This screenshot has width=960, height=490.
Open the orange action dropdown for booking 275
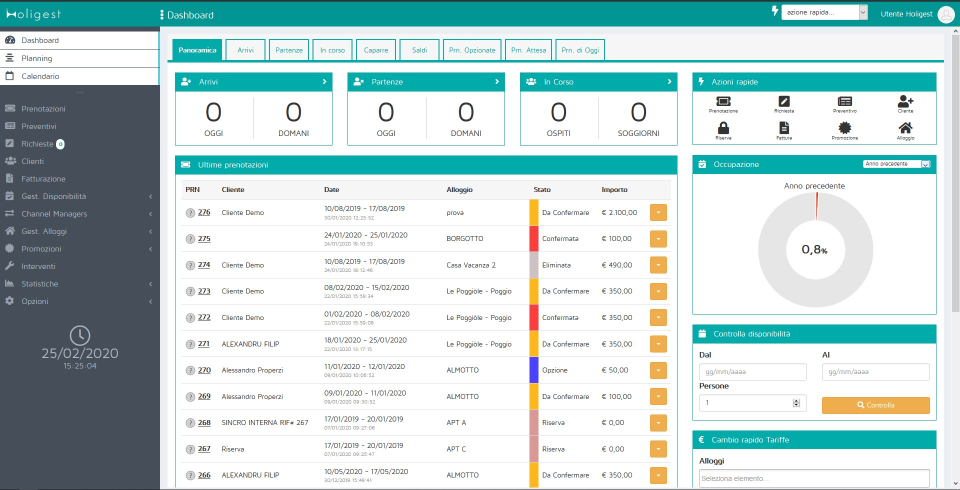[658, 239]
